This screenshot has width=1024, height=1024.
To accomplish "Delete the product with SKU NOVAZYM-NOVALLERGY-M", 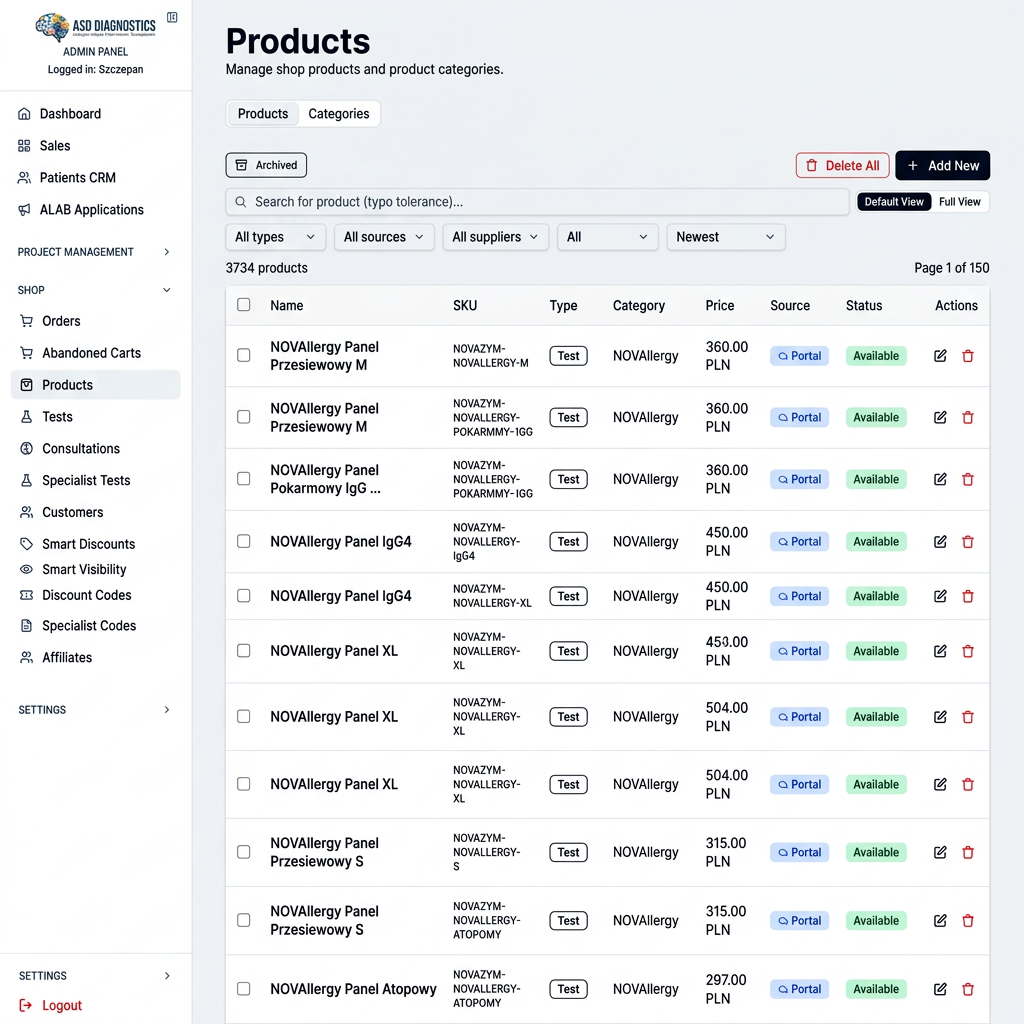I will tap(968, 356).
